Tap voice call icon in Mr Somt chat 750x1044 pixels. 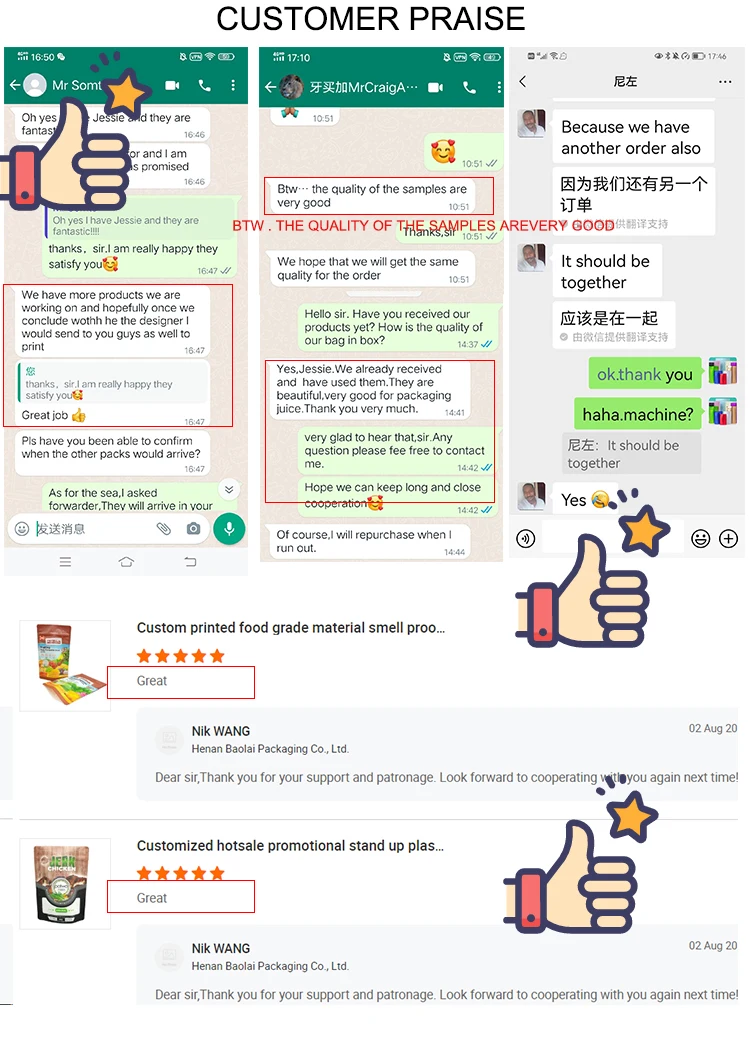point(204,85)
